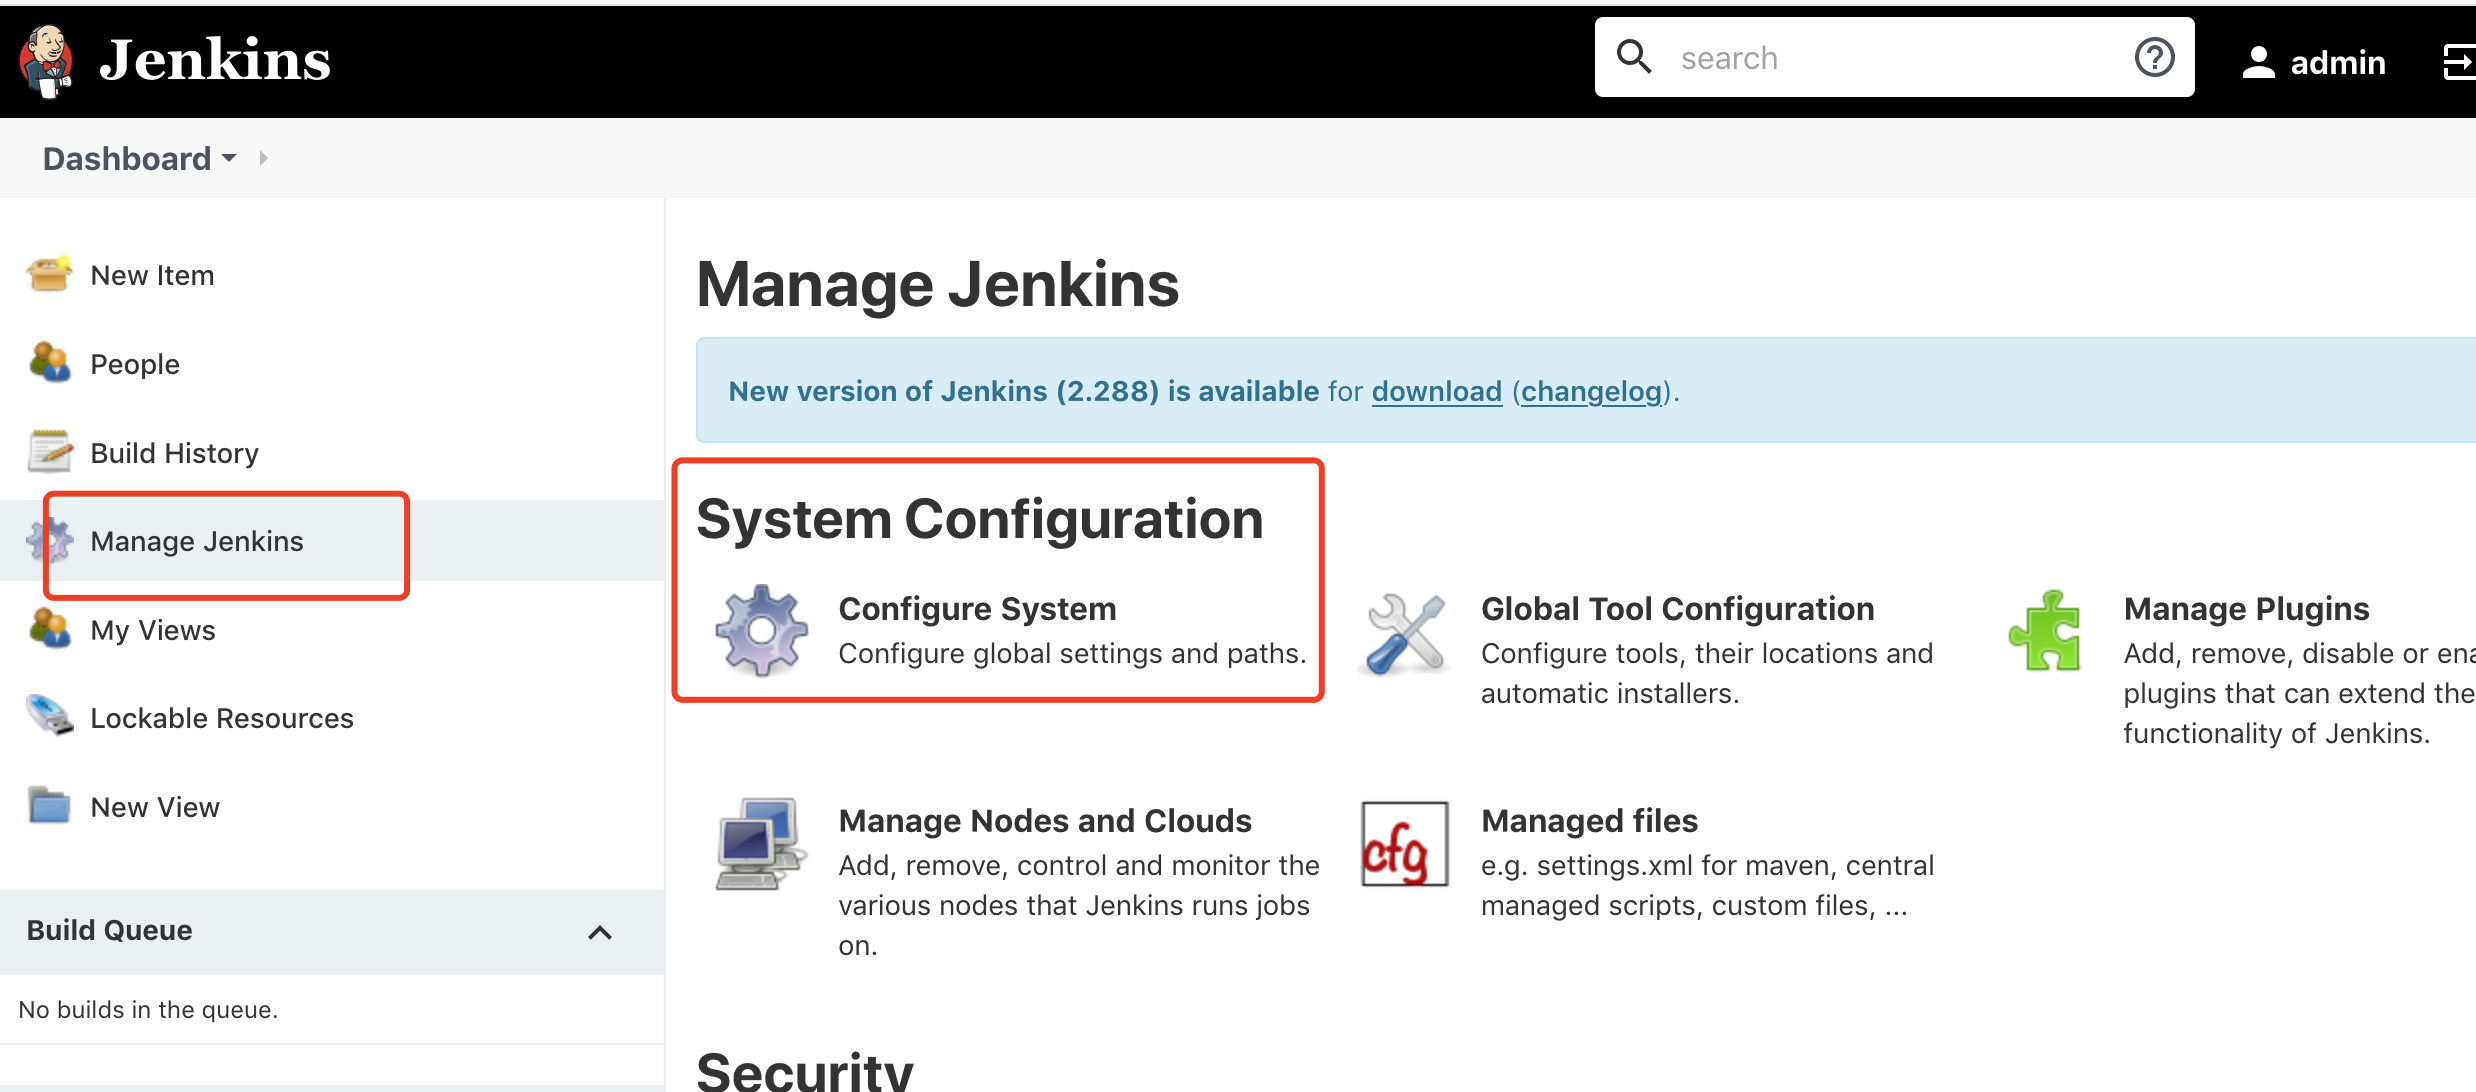Image resolution: width=2476 pixels, height=1092 pixels.
Task: Click the download link for Jenkins 2.288
Action: pos(1436,391)
